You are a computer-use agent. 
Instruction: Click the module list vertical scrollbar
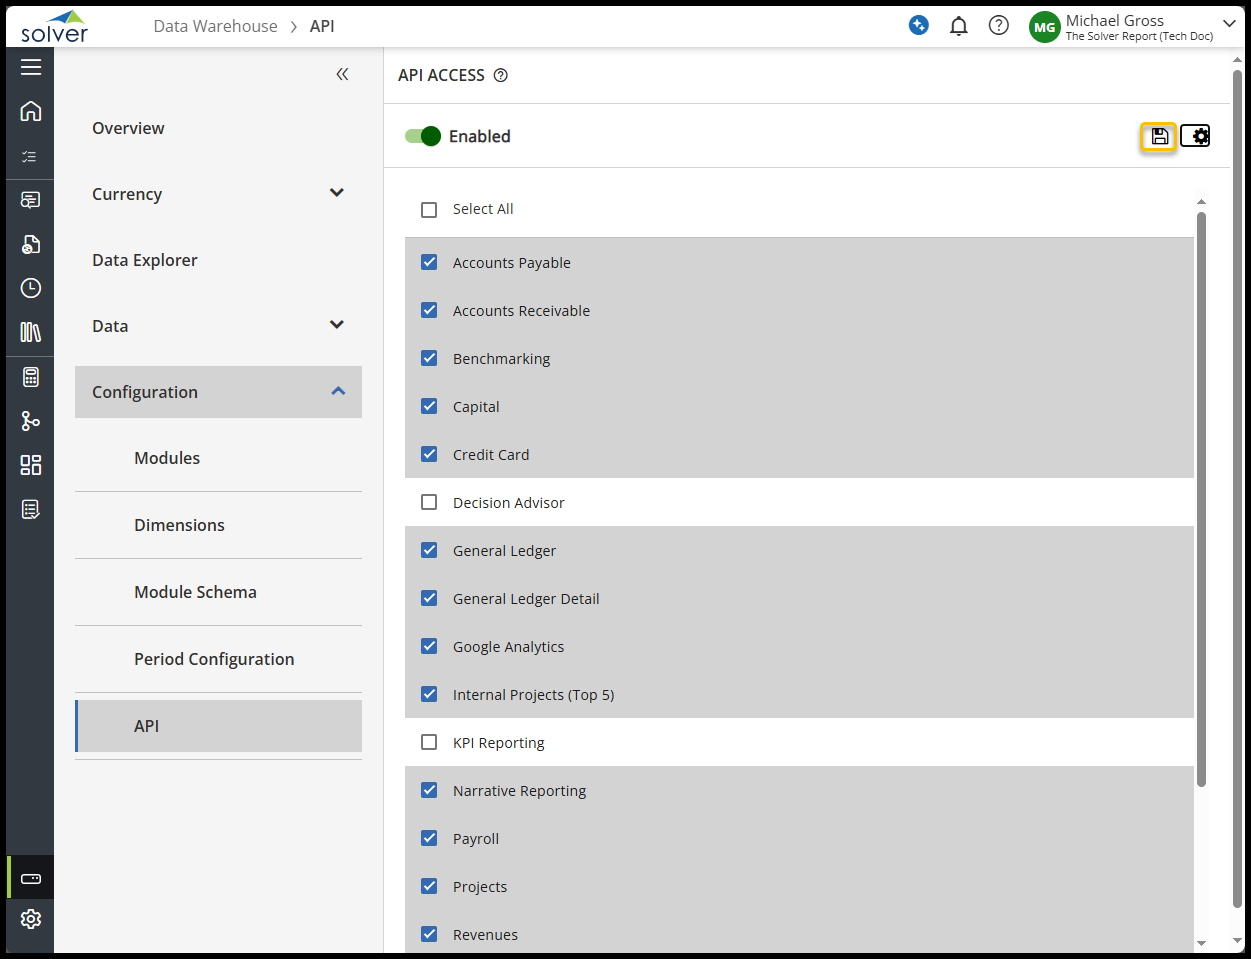click(x=1201, y=500)
